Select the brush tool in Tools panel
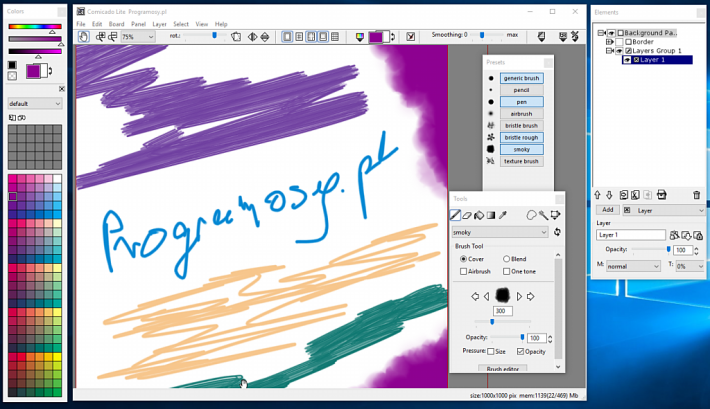Viewport: 710px width, 409px height. 455,215
